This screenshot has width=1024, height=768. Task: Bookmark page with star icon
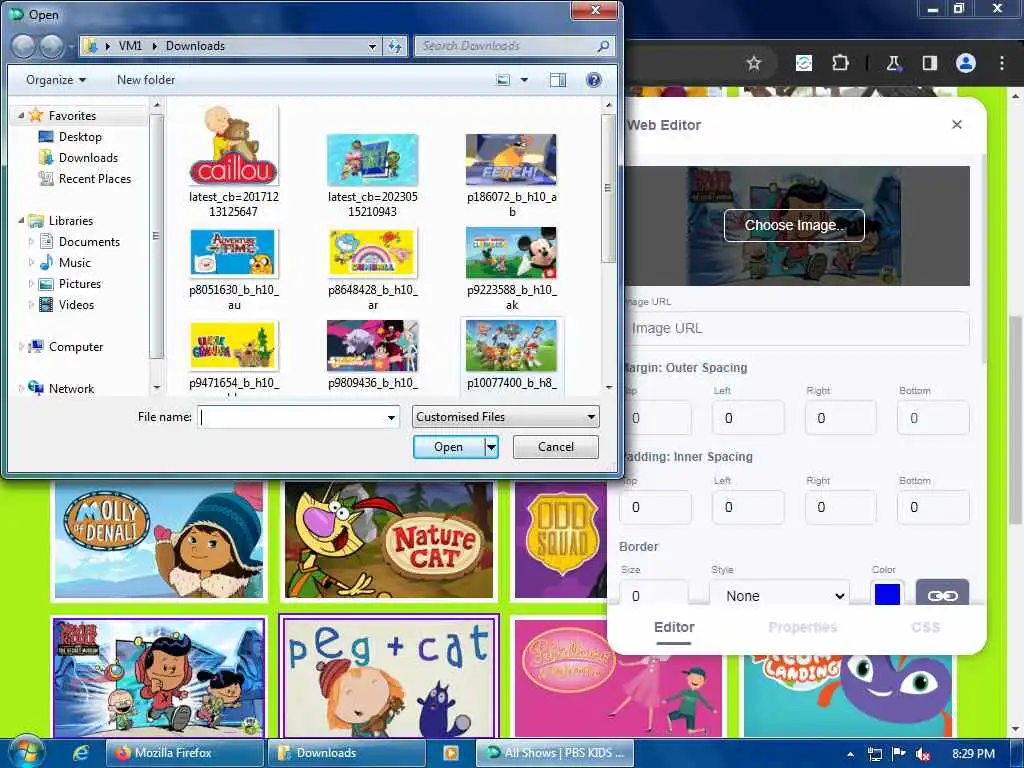click(x=754, y=63)
